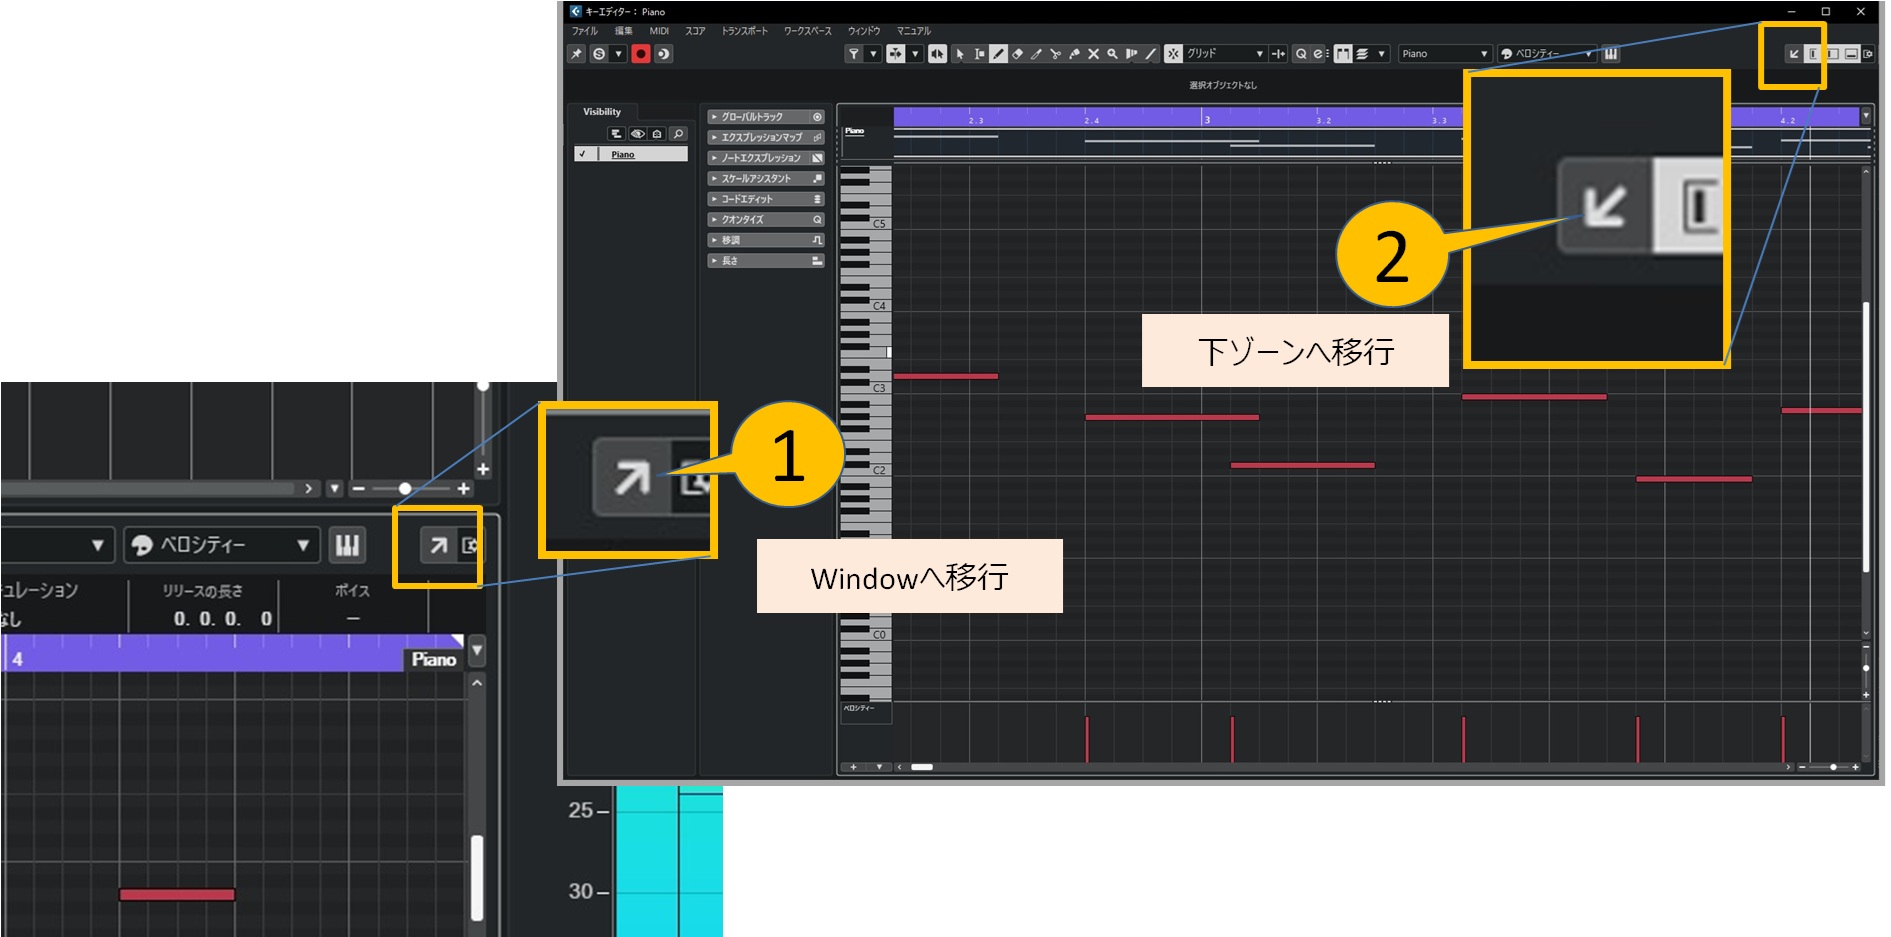This screenshot has height=937, width=1891.
Task: Click the horizontal zoom slider handle, lower-left panel
Action: [x=405, y=489]
